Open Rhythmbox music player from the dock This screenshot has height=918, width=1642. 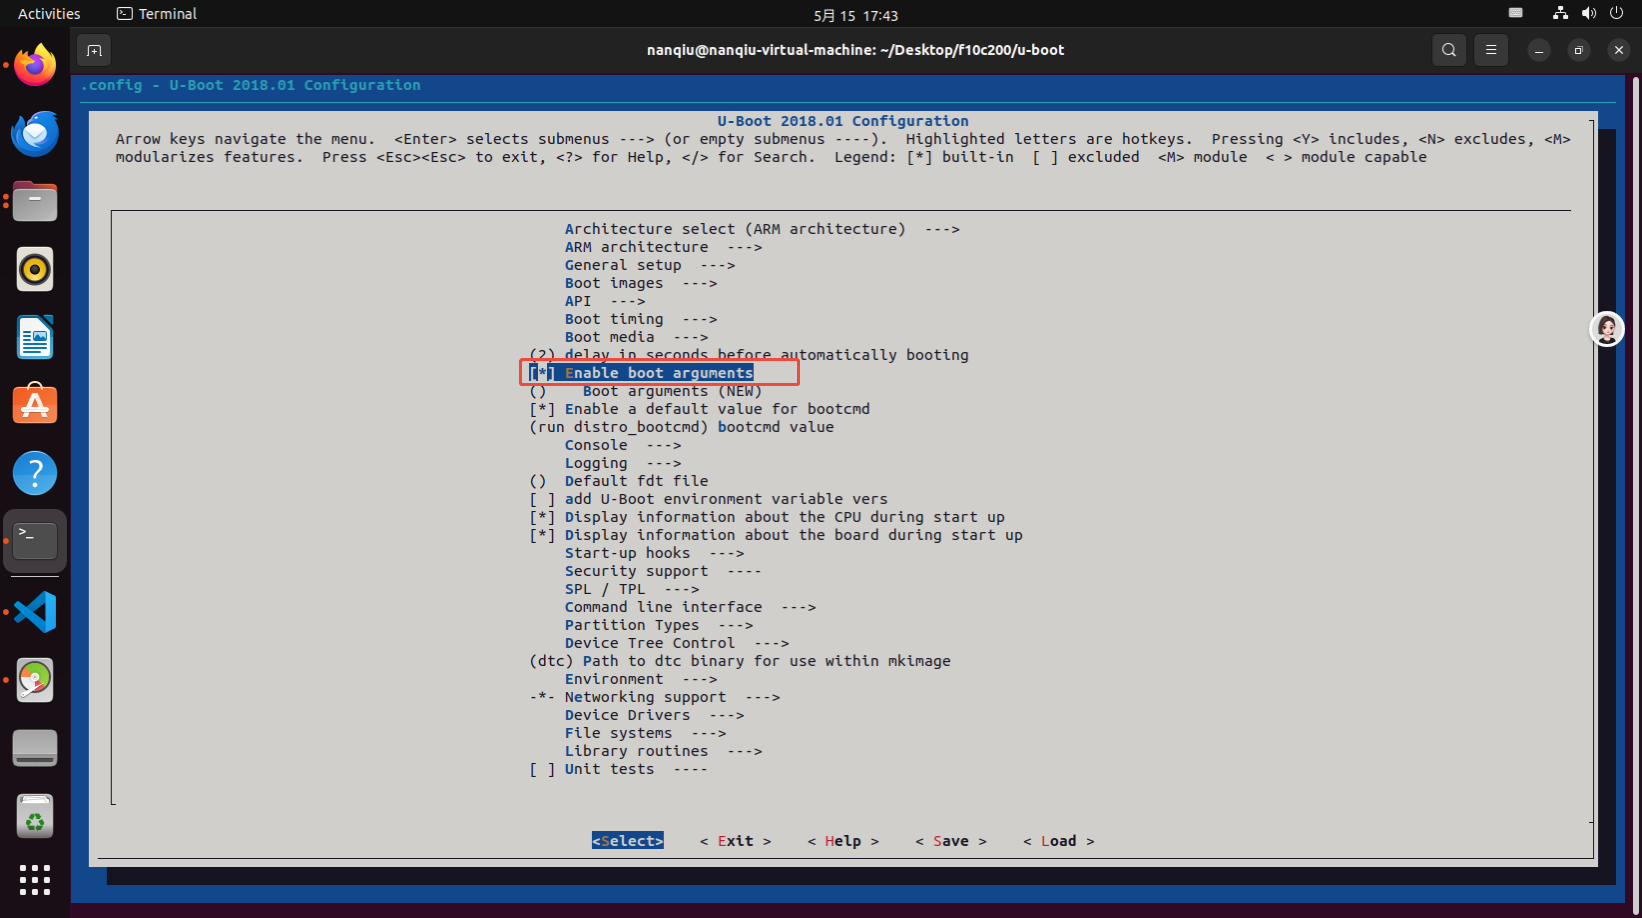pyautogui.click(x=35, y=269)
